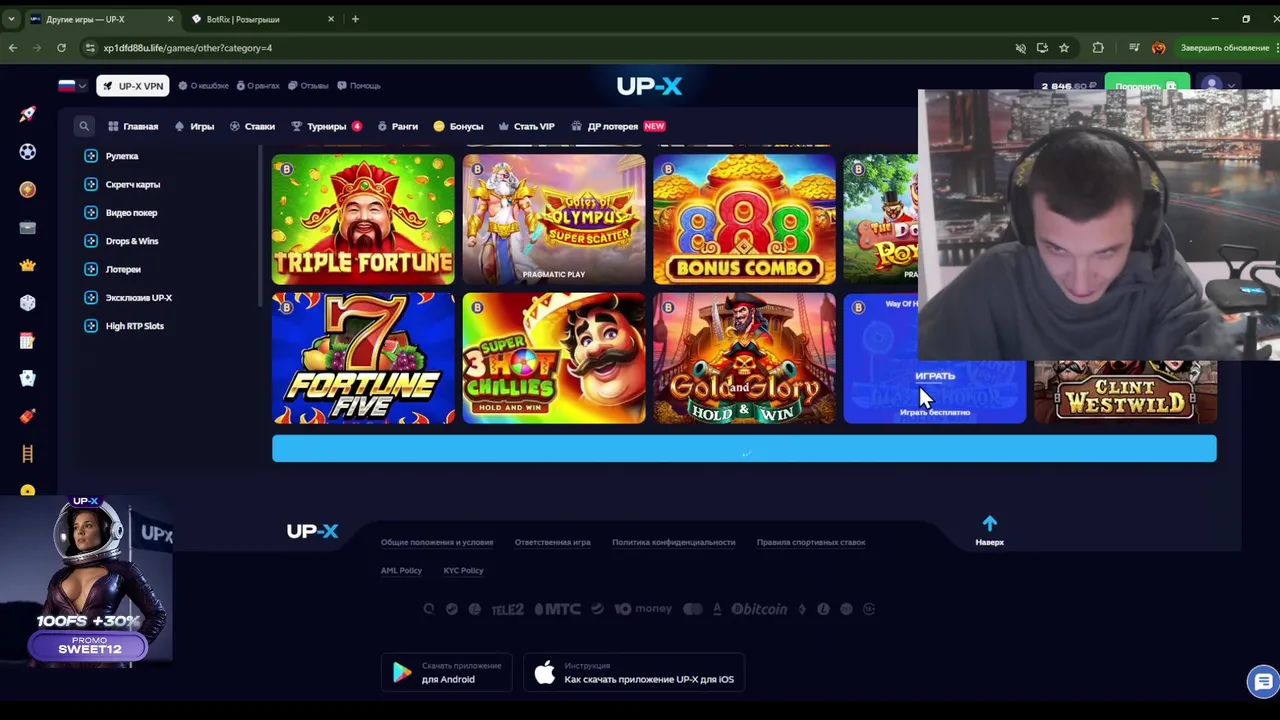Go back with the browser back arrow
Viewport: 1280px width, 720px height.
pos(13,48)
